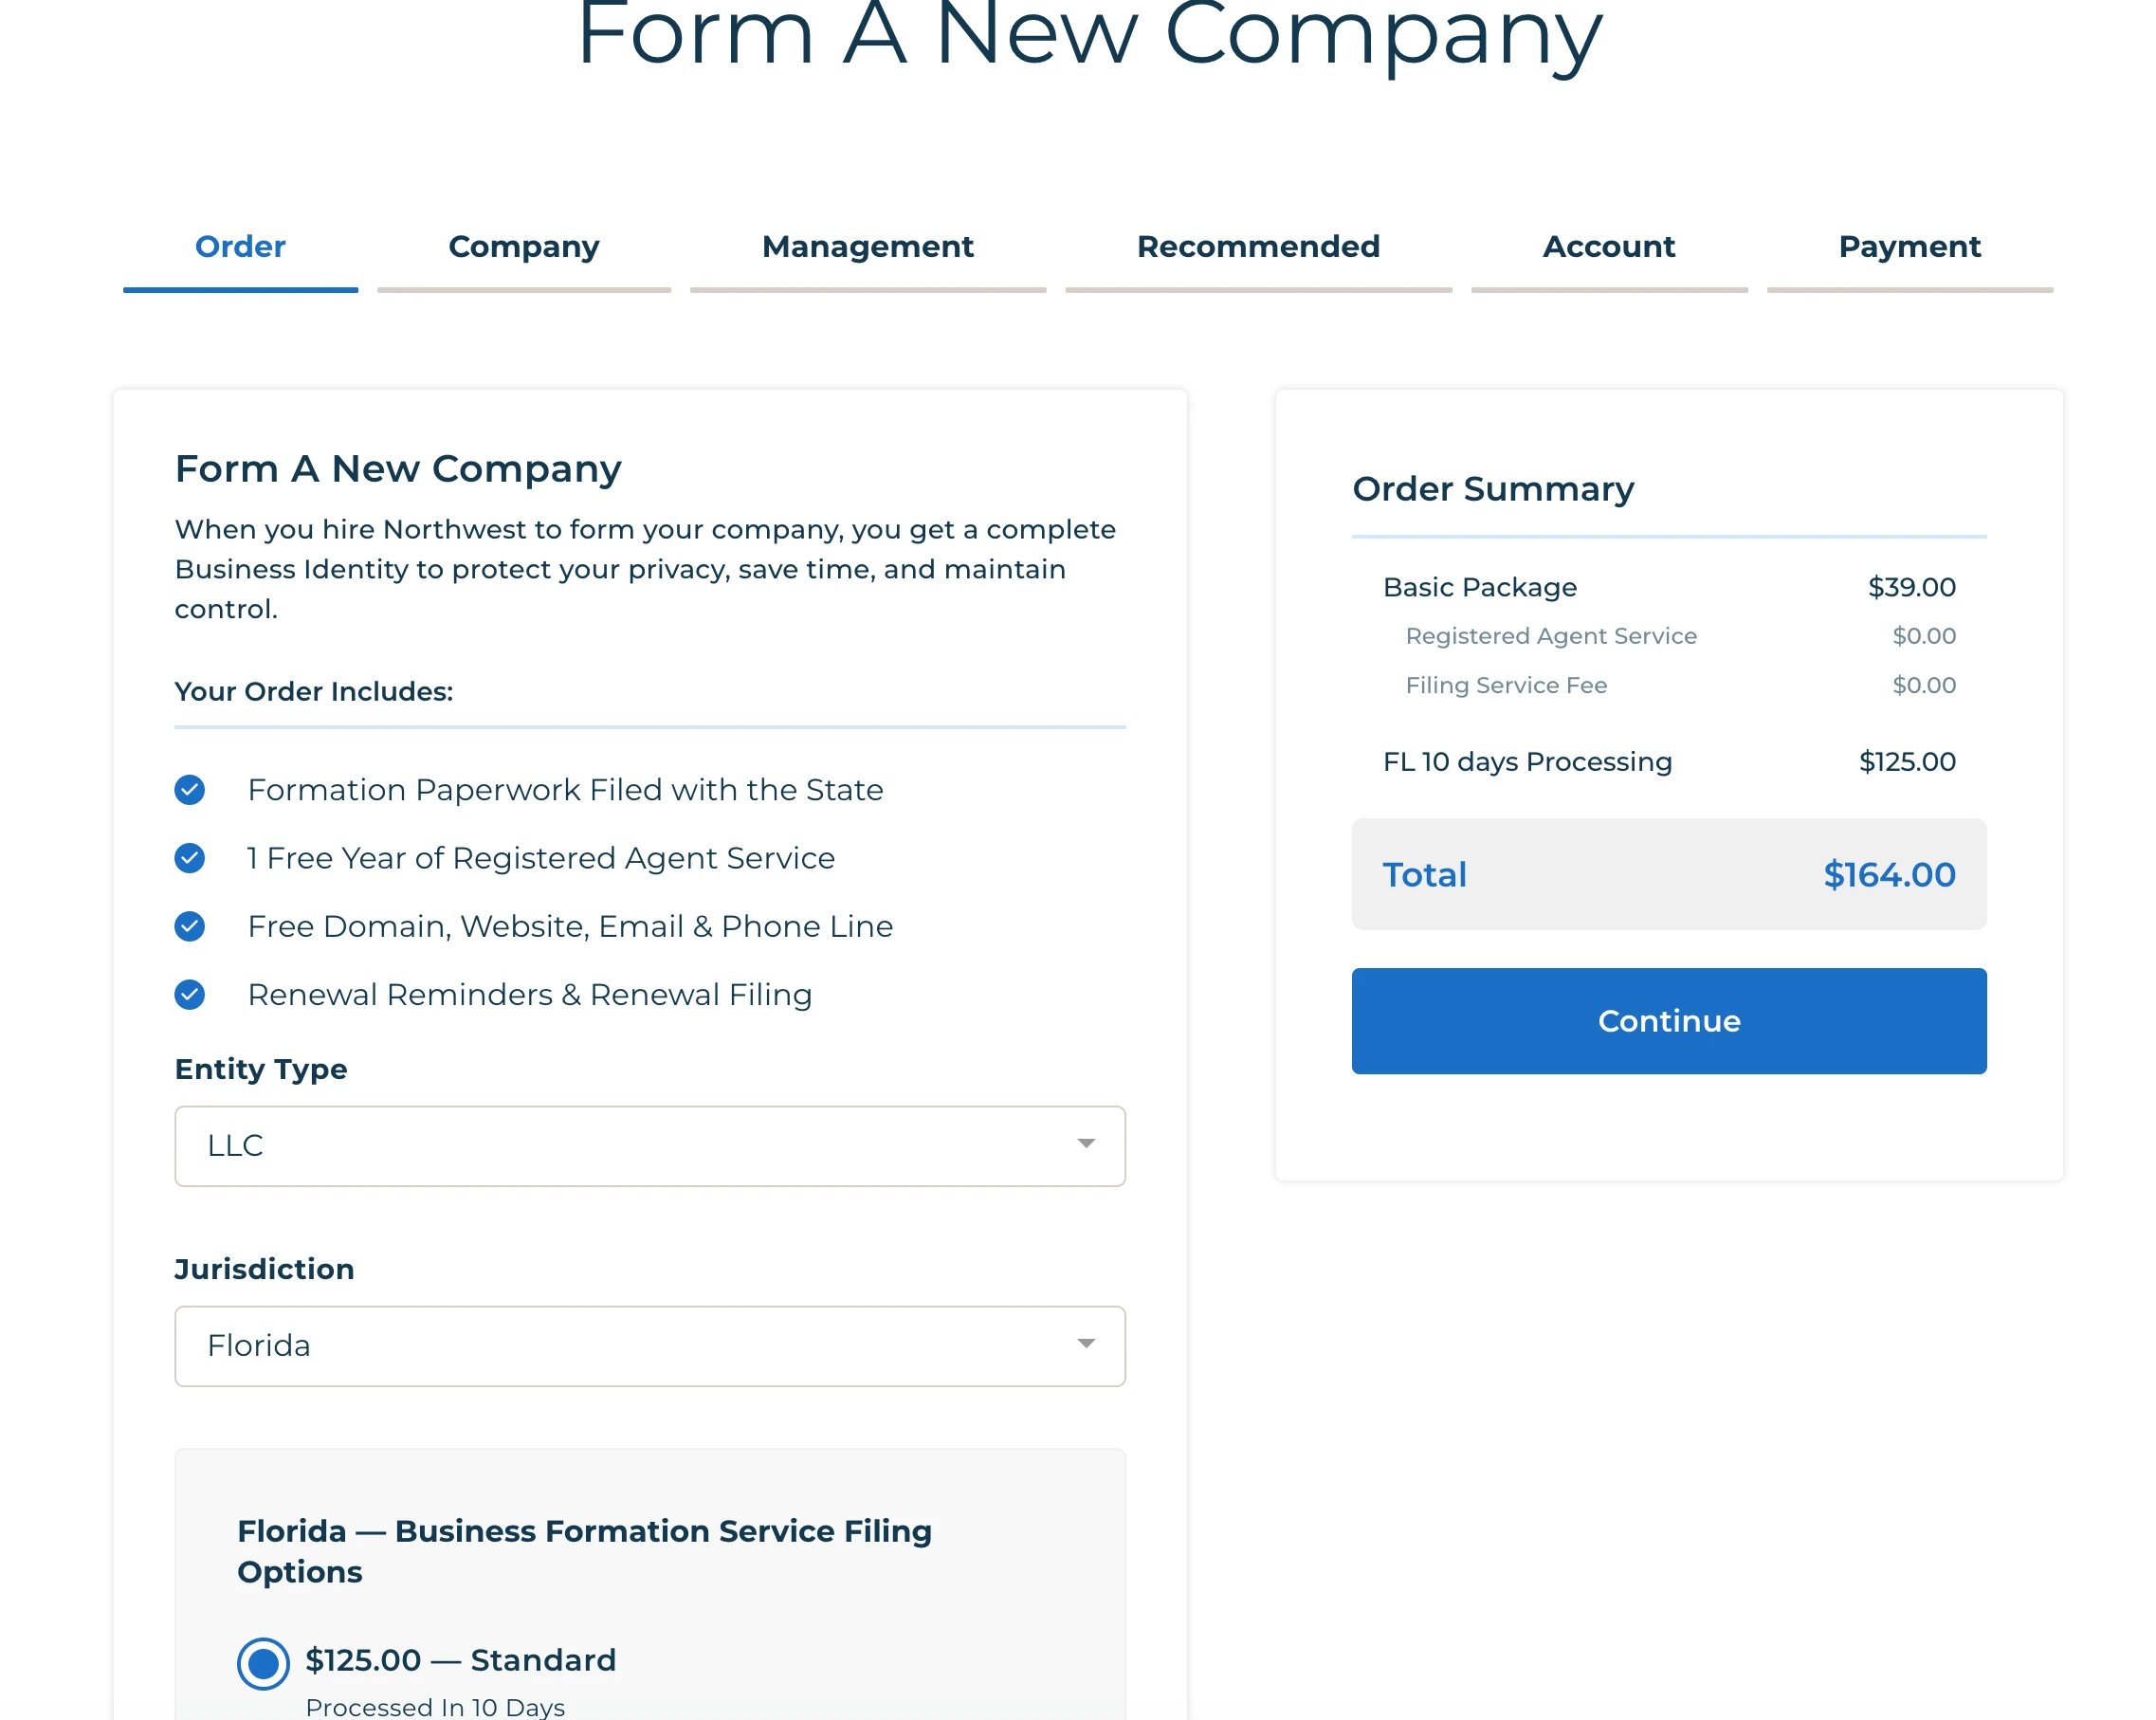Click the Order tab

point(240,247)
